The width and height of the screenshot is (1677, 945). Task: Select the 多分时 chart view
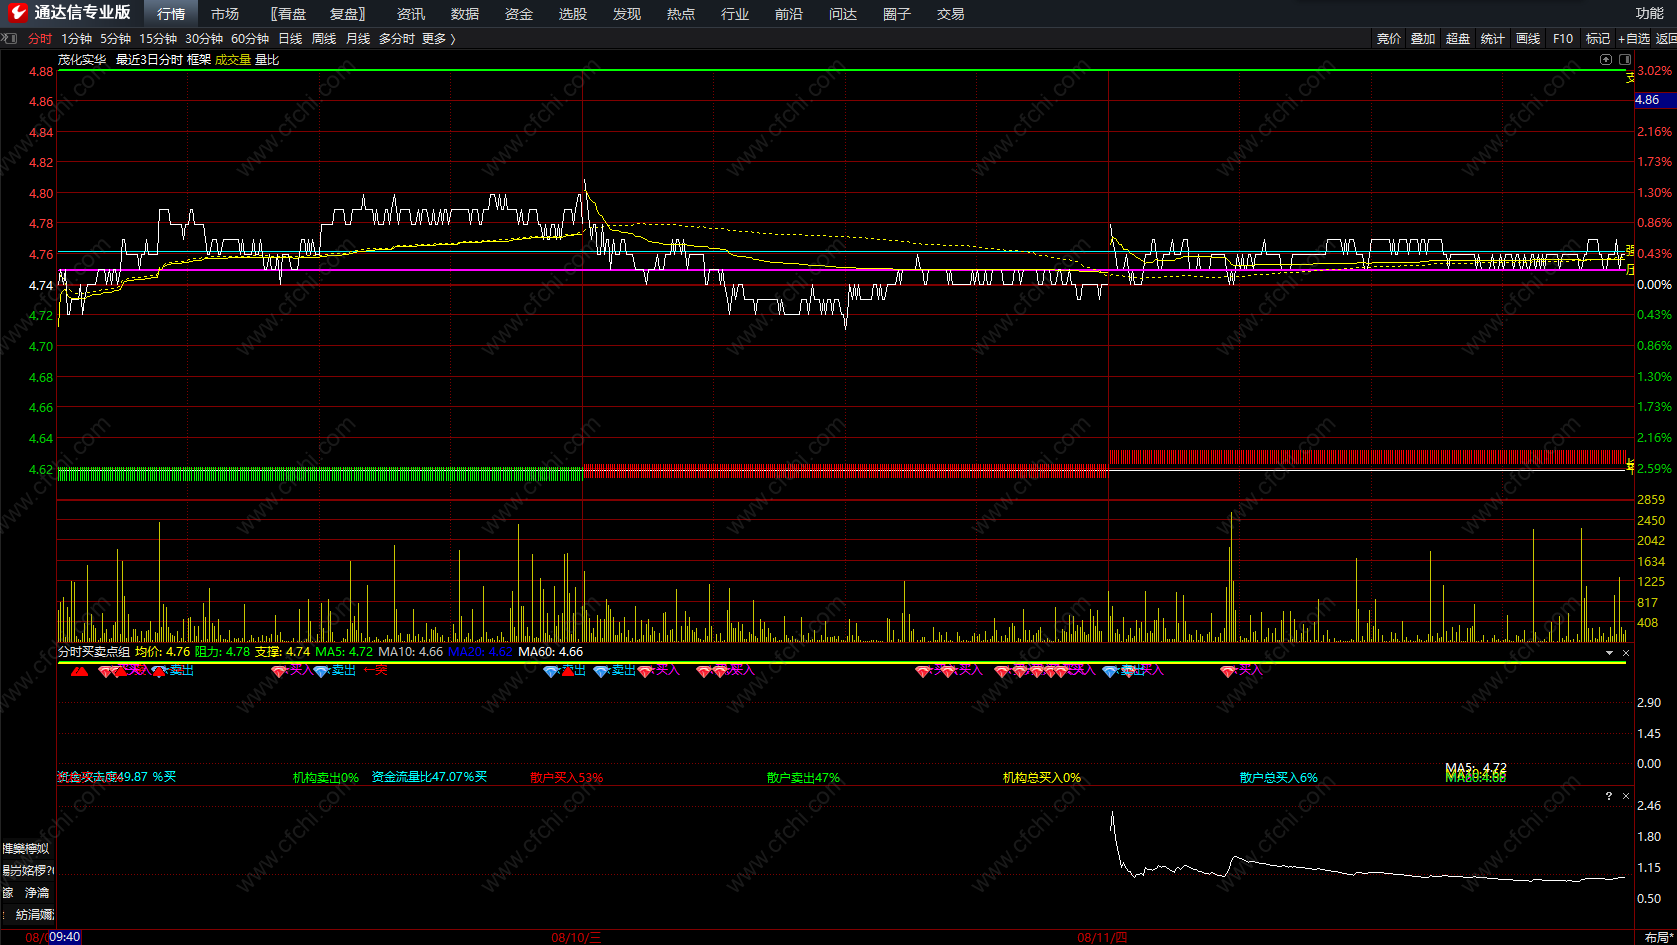tap(397, 39)
